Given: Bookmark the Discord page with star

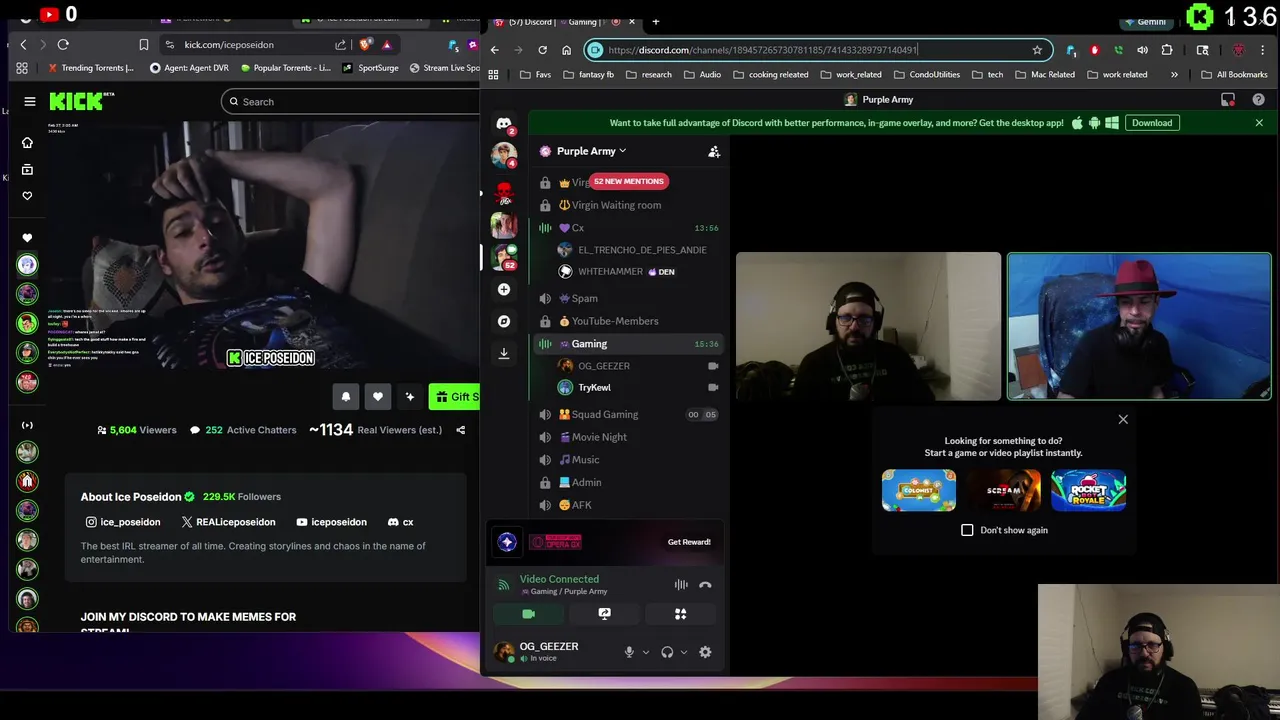Looking at the screenshot, I should (x=1037, y=50).
